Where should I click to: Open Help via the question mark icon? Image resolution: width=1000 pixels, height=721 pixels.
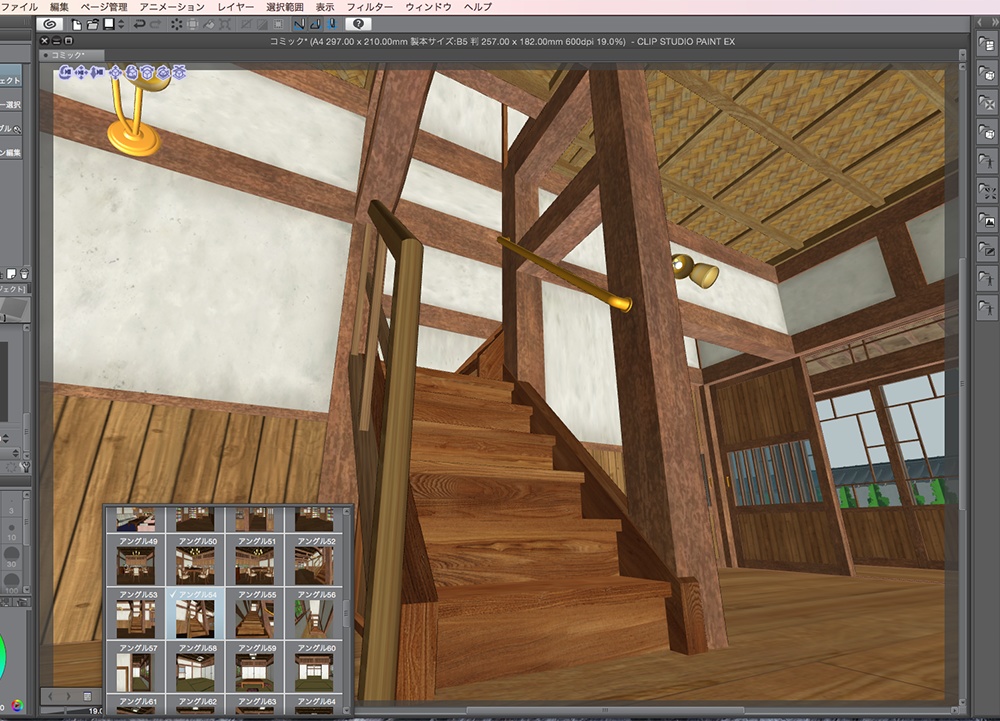tap(358, 25)
